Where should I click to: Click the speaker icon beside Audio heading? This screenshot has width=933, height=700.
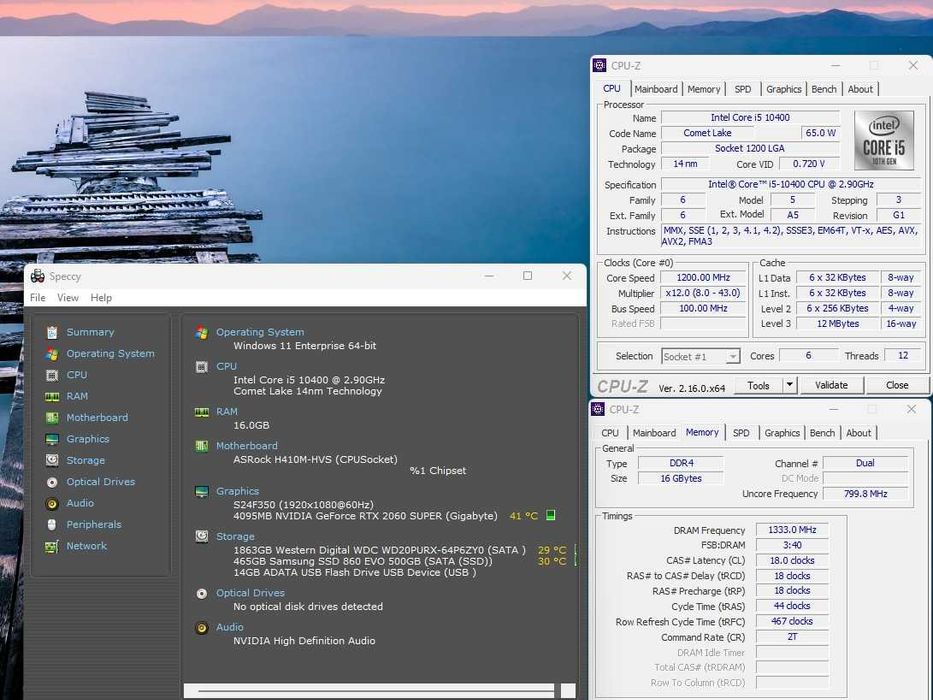point(202,627)
